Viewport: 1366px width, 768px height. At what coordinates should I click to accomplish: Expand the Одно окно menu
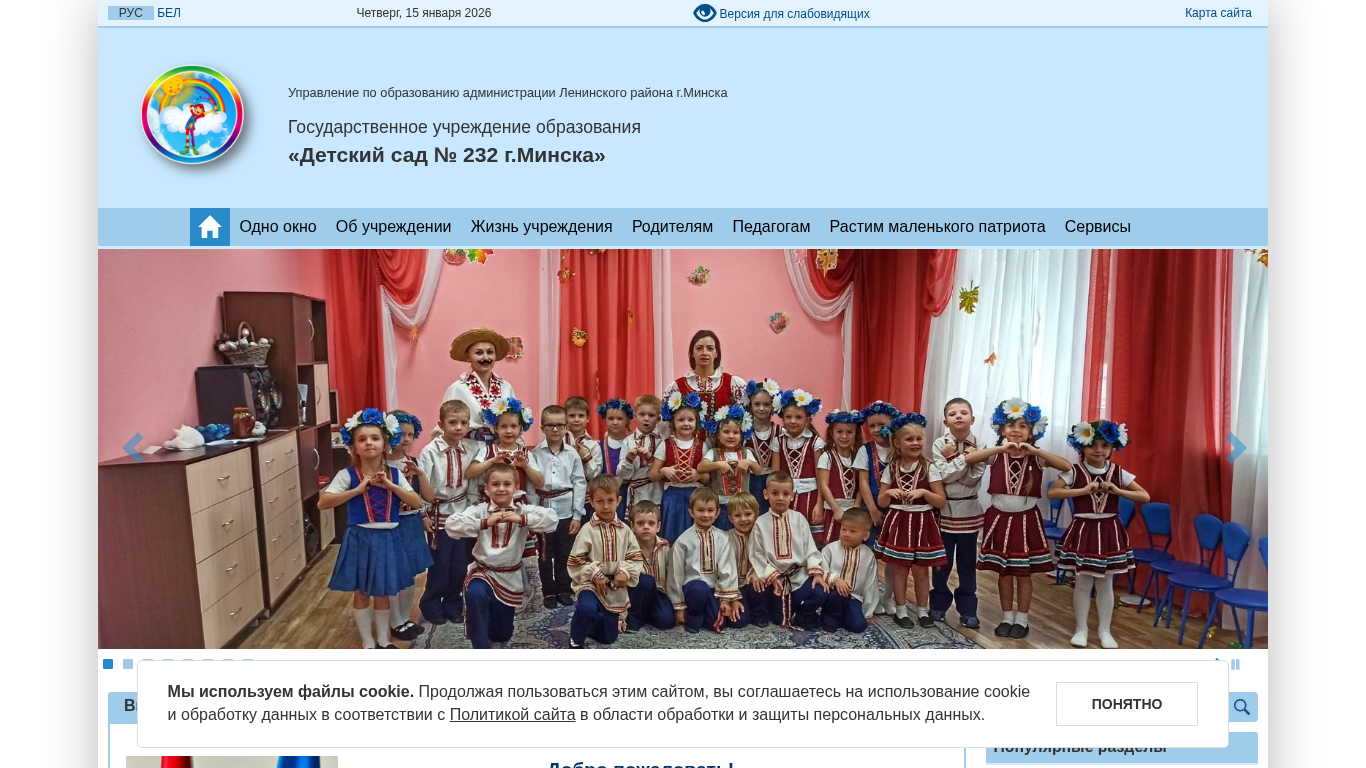tap(278, 227)
